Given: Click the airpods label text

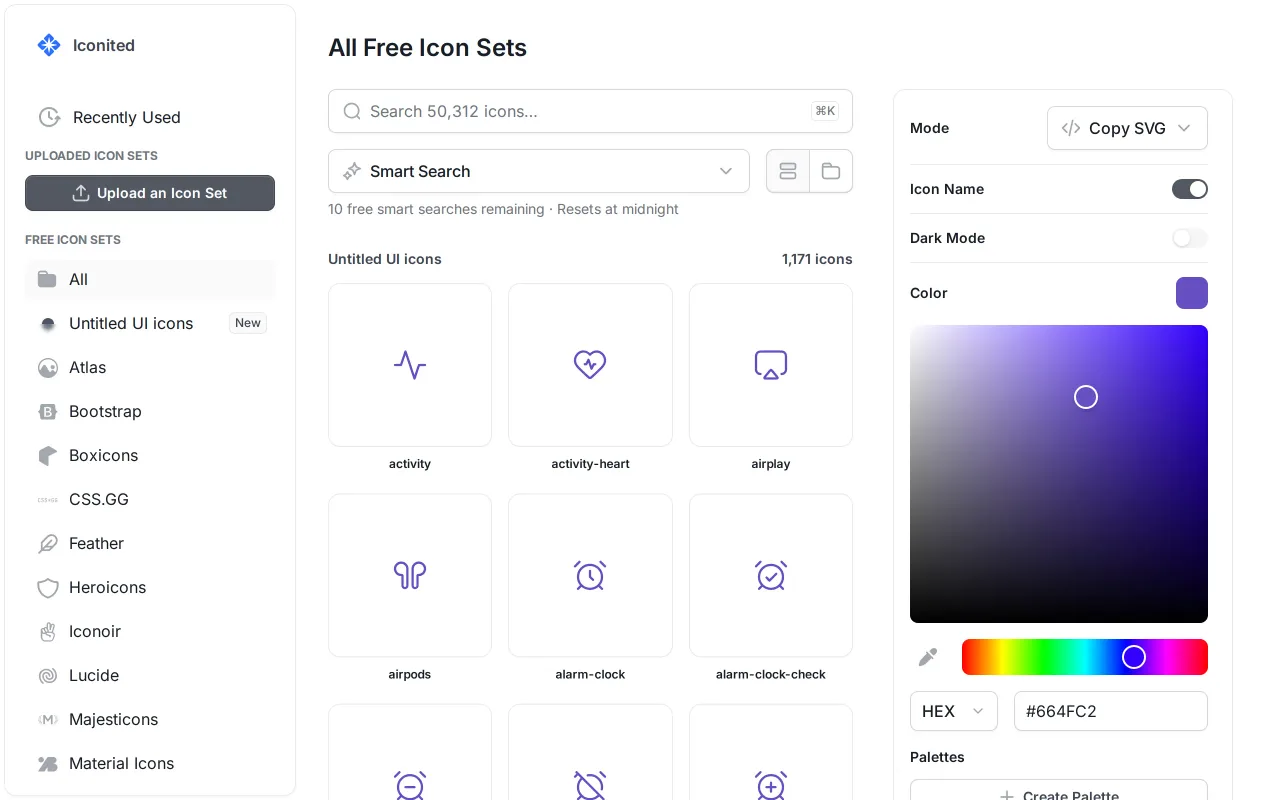Looking at the screenshot, I should tap(410, 674).
